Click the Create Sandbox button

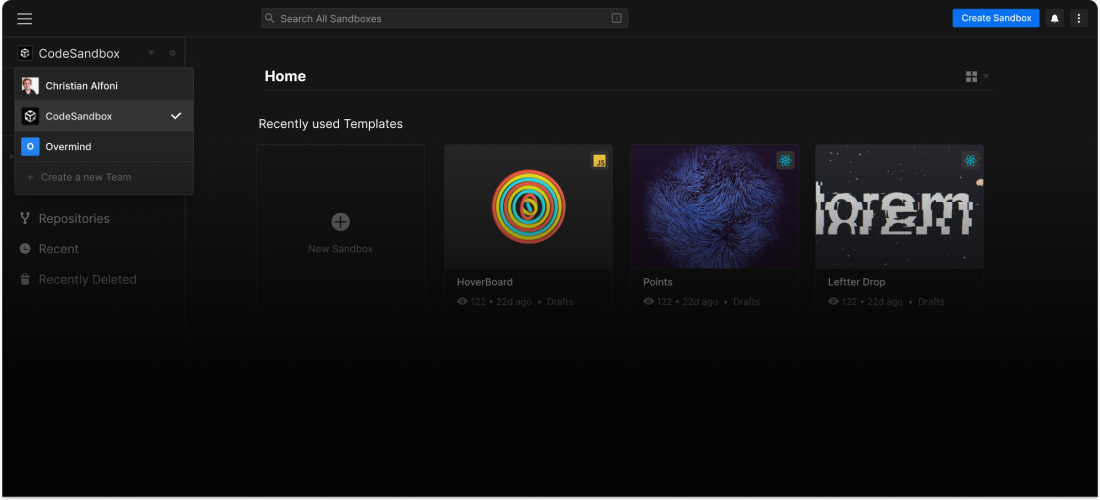(x=996, y=18)
